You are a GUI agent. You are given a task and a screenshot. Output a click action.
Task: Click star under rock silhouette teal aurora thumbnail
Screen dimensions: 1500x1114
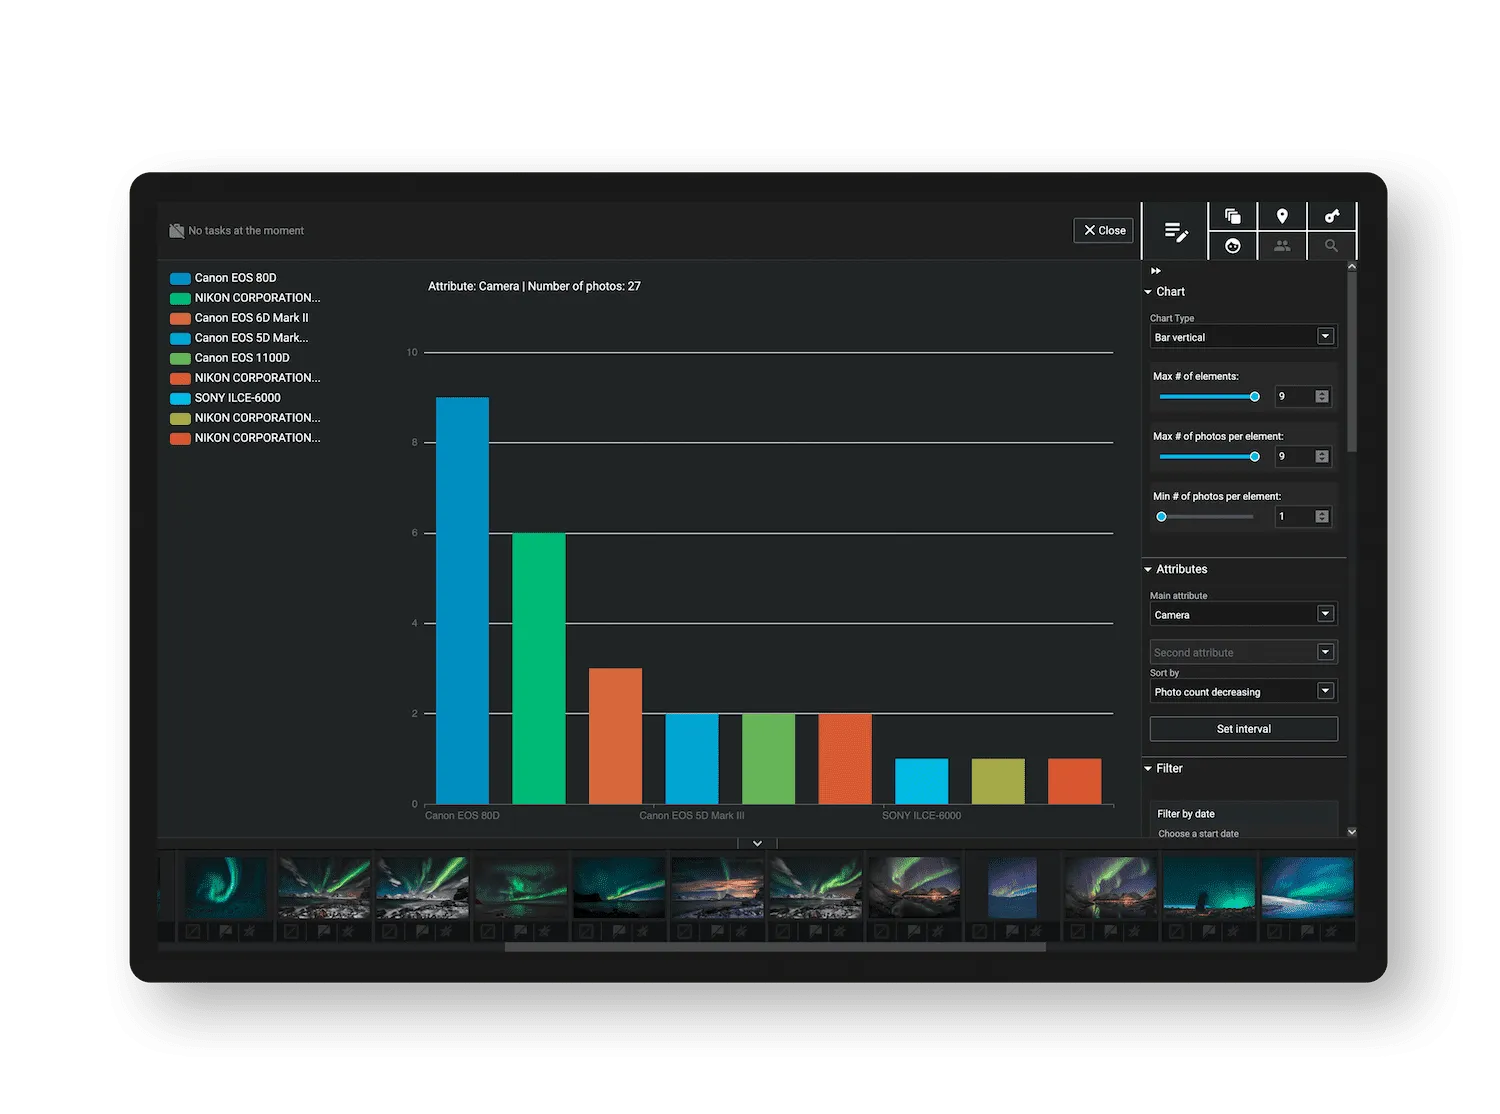point(1233,931)
